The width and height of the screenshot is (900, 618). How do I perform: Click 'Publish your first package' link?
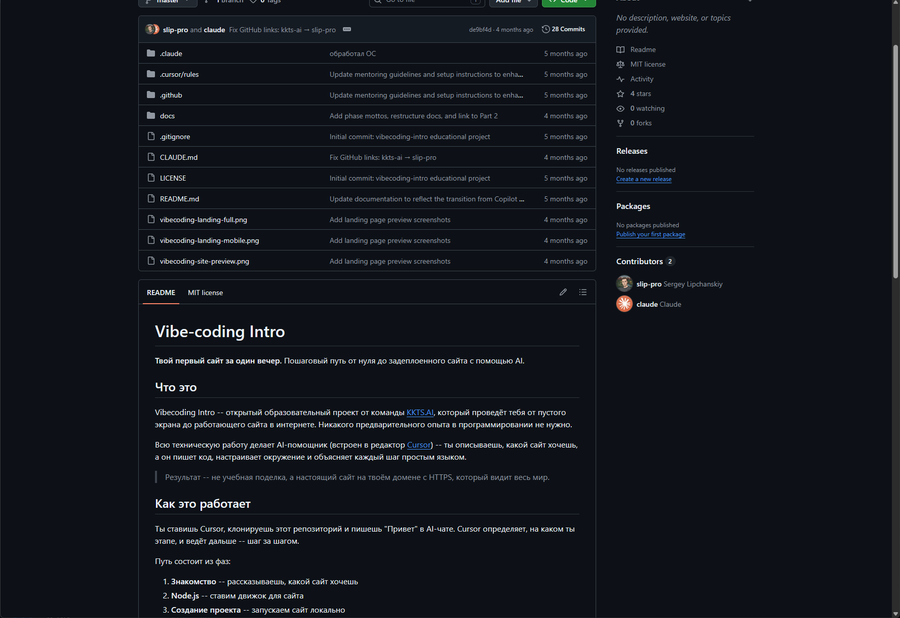[x=650, y=234]
